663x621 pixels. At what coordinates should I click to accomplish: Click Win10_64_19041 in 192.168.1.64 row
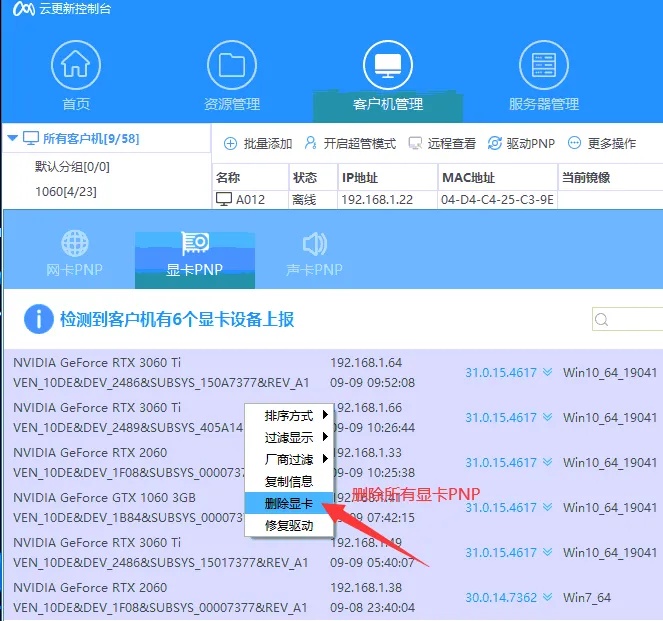(x=610, y=372)
